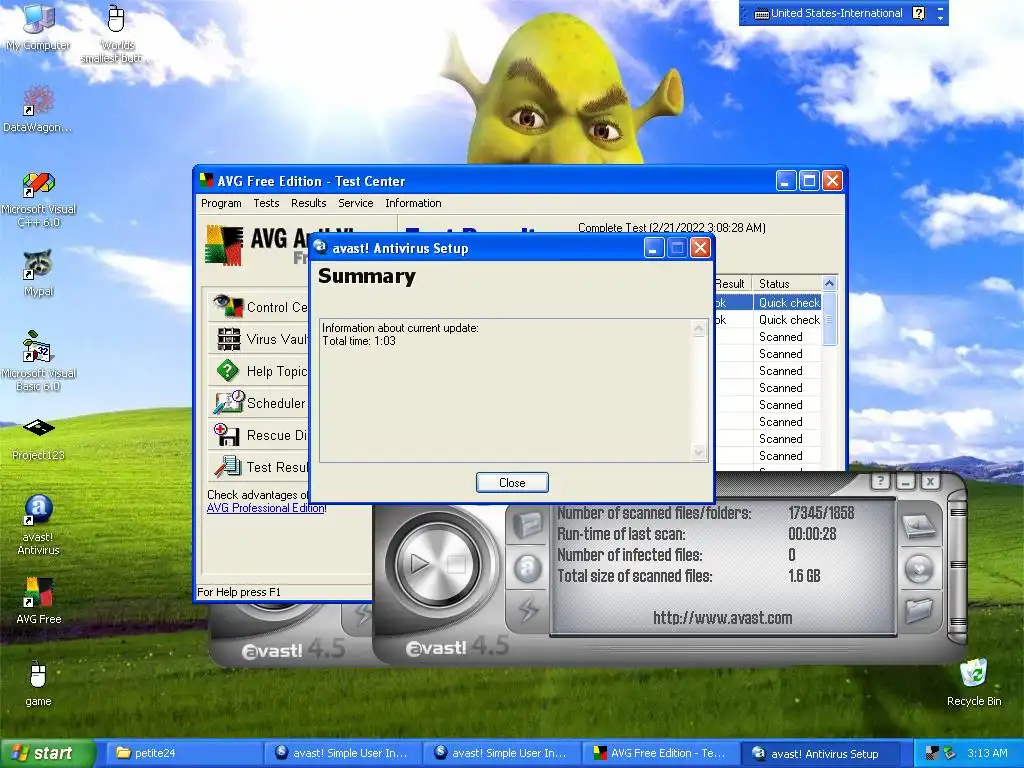
Task: Launch Microsoft Visual C++ 6.0 shortcut
Action: click(39, 200)
